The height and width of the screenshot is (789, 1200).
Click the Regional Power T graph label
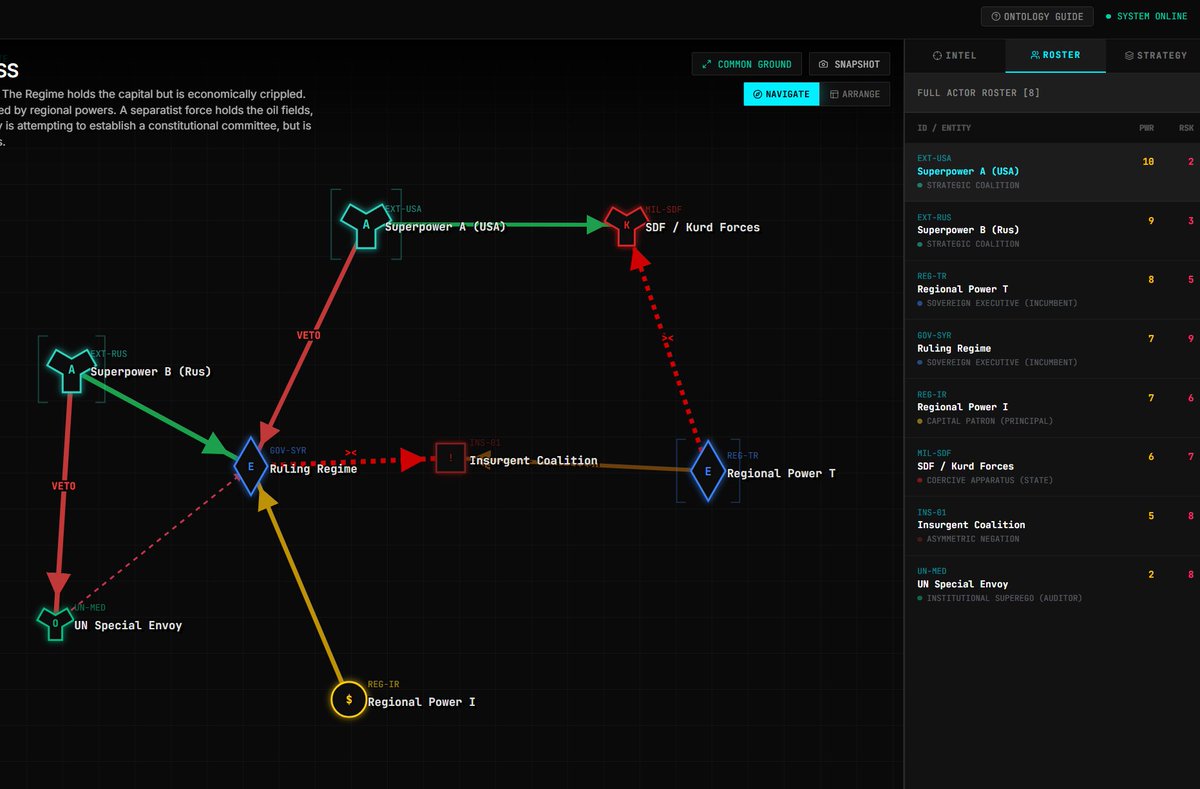tap(781, 473)
